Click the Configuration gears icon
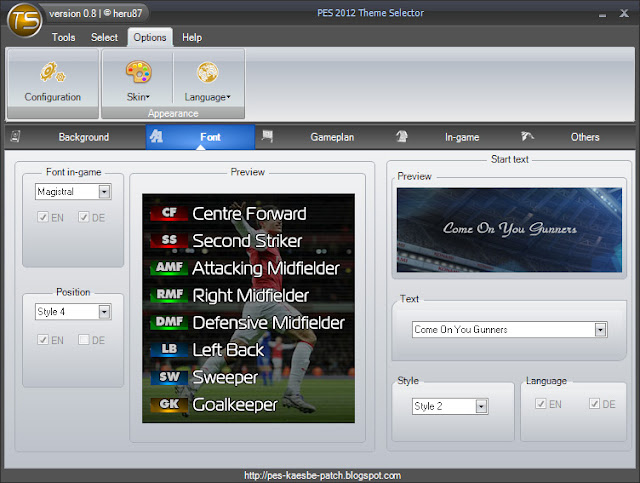 (x=52, y=72)
